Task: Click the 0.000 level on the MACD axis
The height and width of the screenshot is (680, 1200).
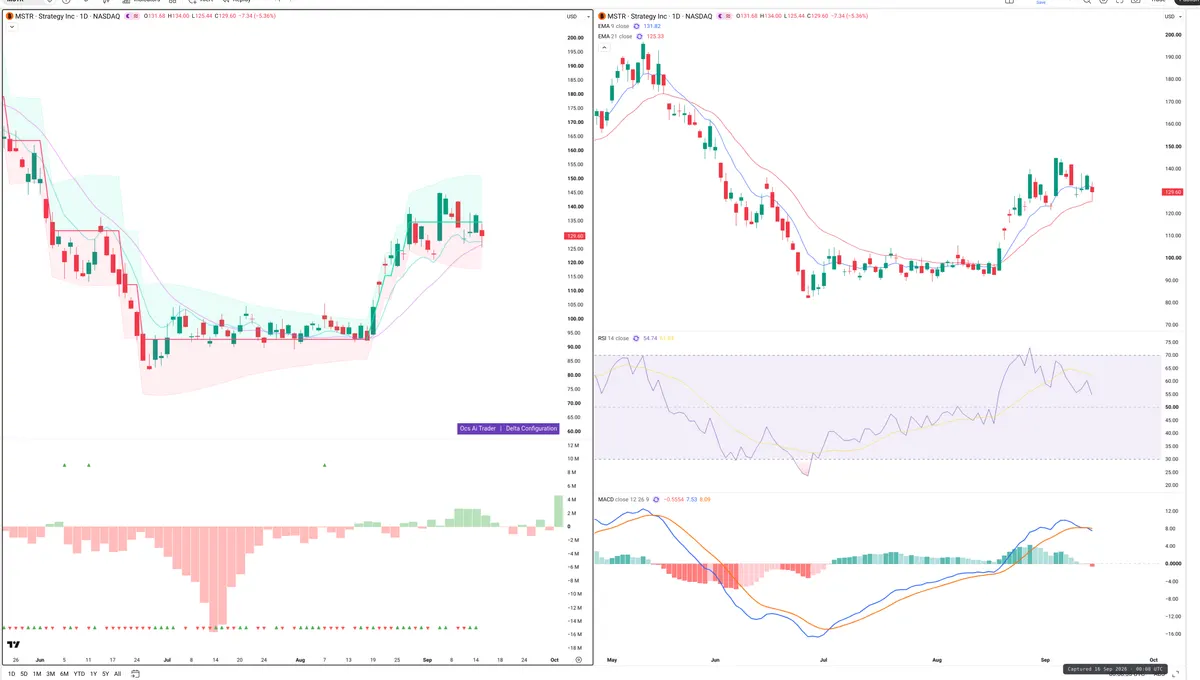Action: [1172, 563]
